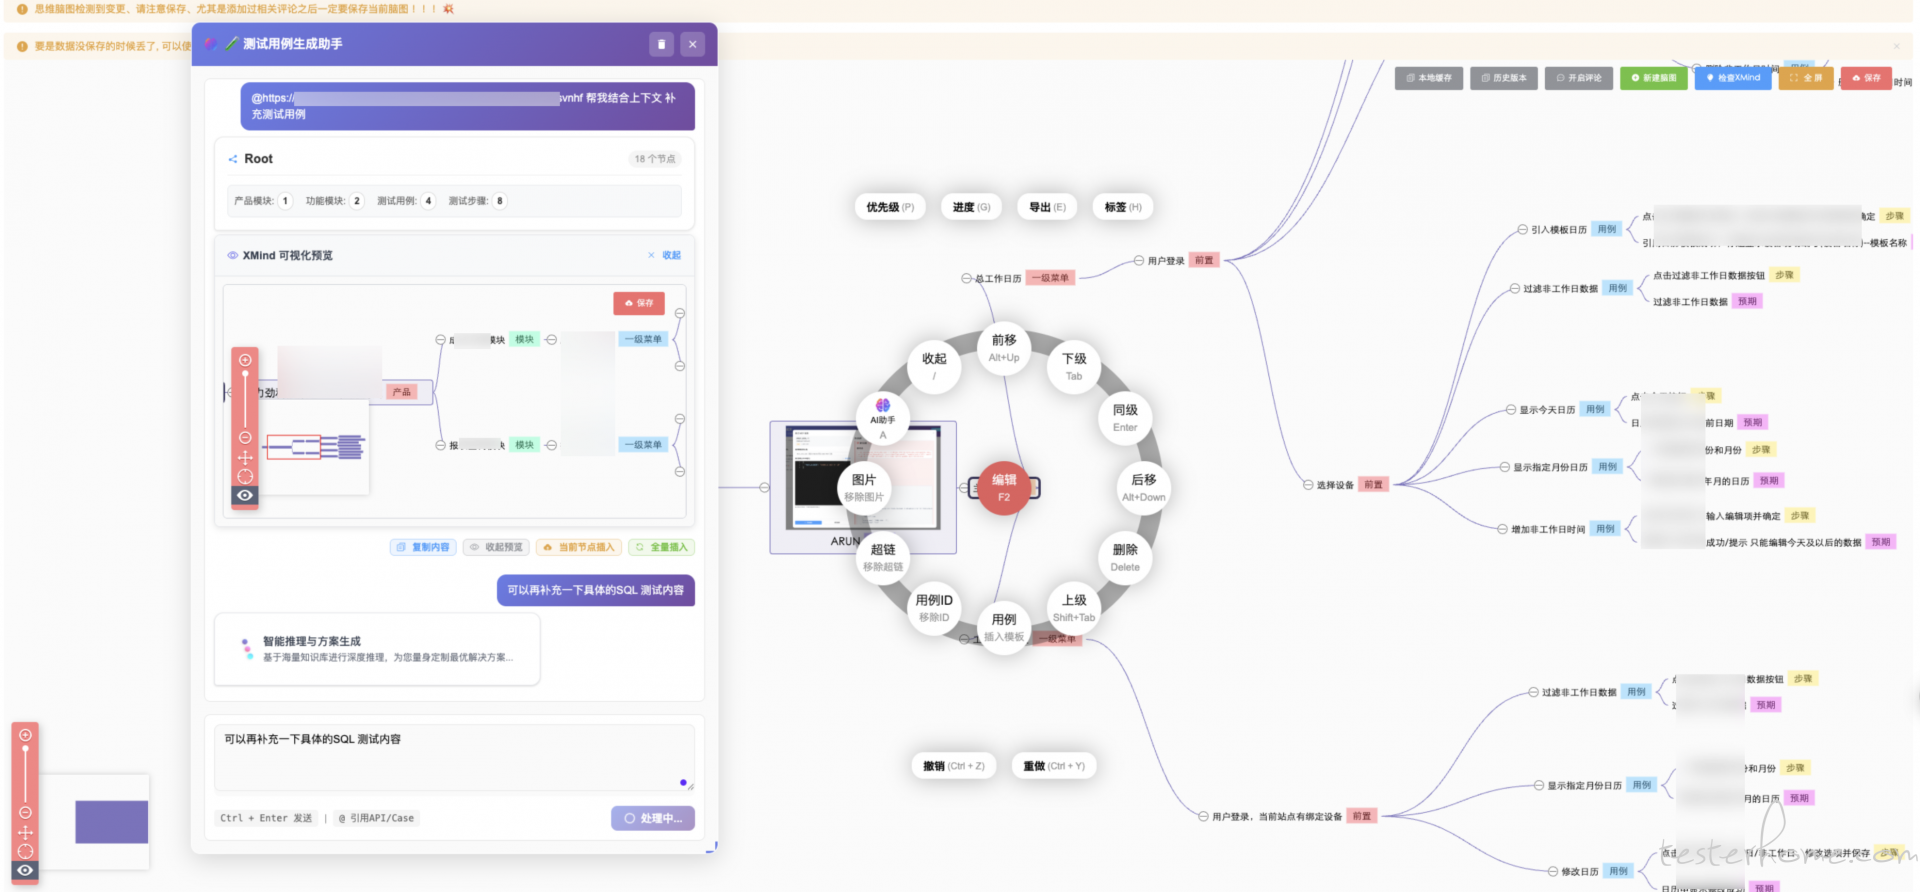Screen dimensions: 1920x892
Task: Click the 历史版本 toolbar button
Action: pyautogui.click(x=1504, y=78)
